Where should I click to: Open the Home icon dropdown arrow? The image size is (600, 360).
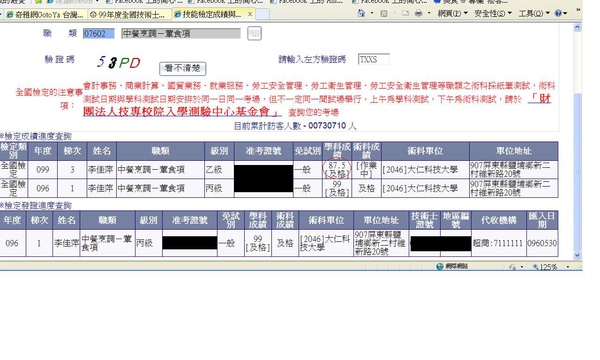tap(372, 13)
